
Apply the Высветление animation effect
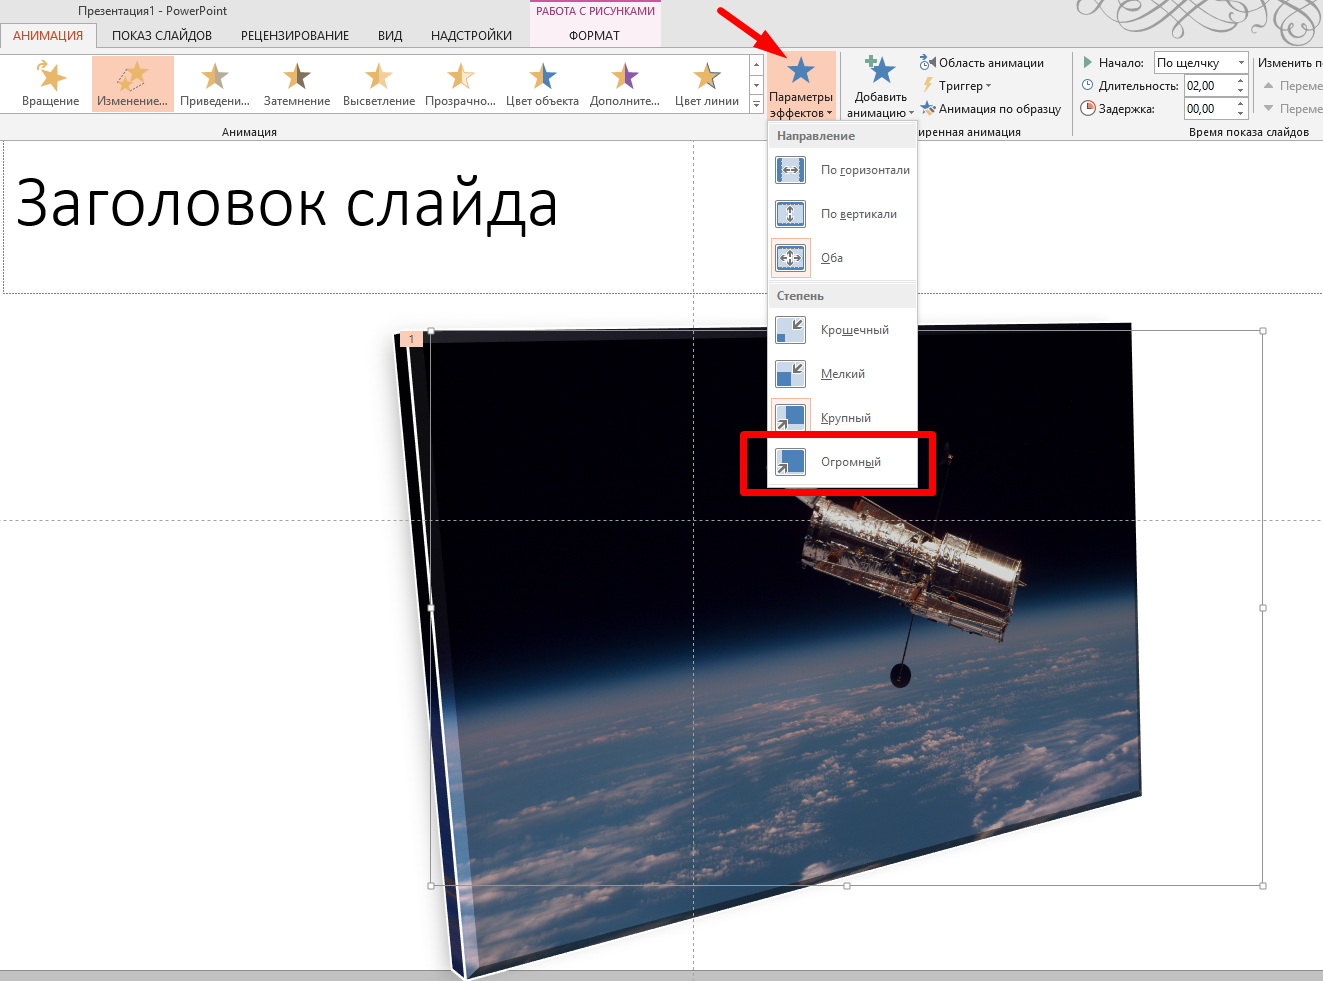[x=378, y=83]
